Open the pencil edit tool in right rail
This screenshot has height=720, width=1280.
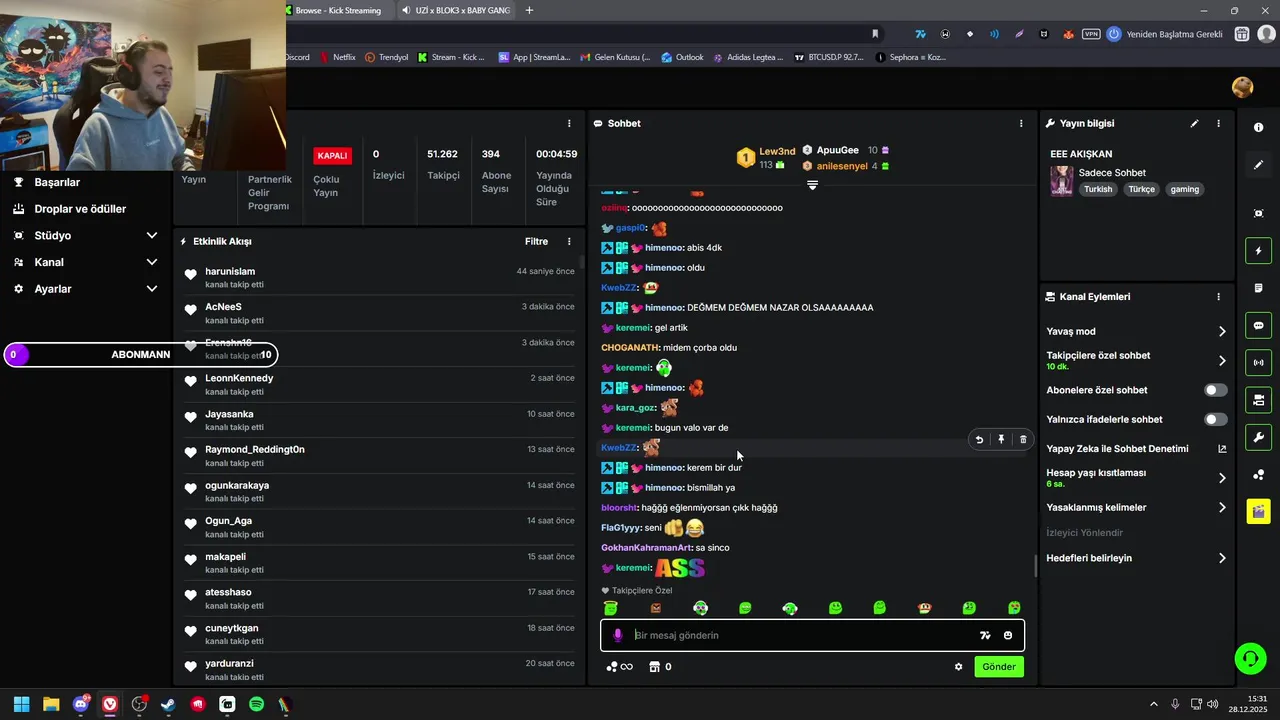(x=1258, y=165)
